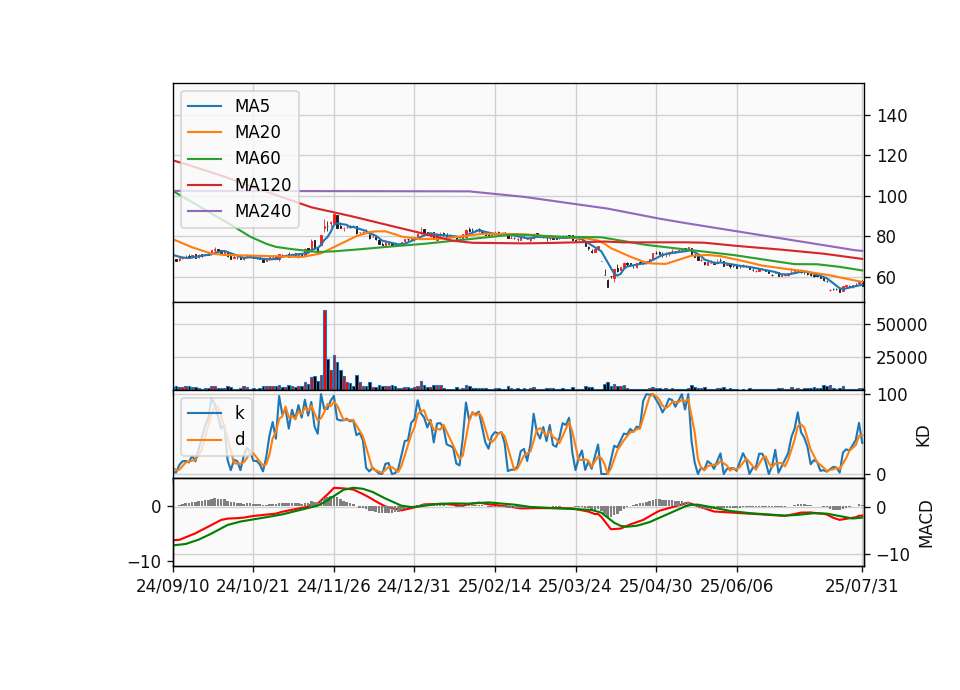Click the 140 price axis tick label

891,116
